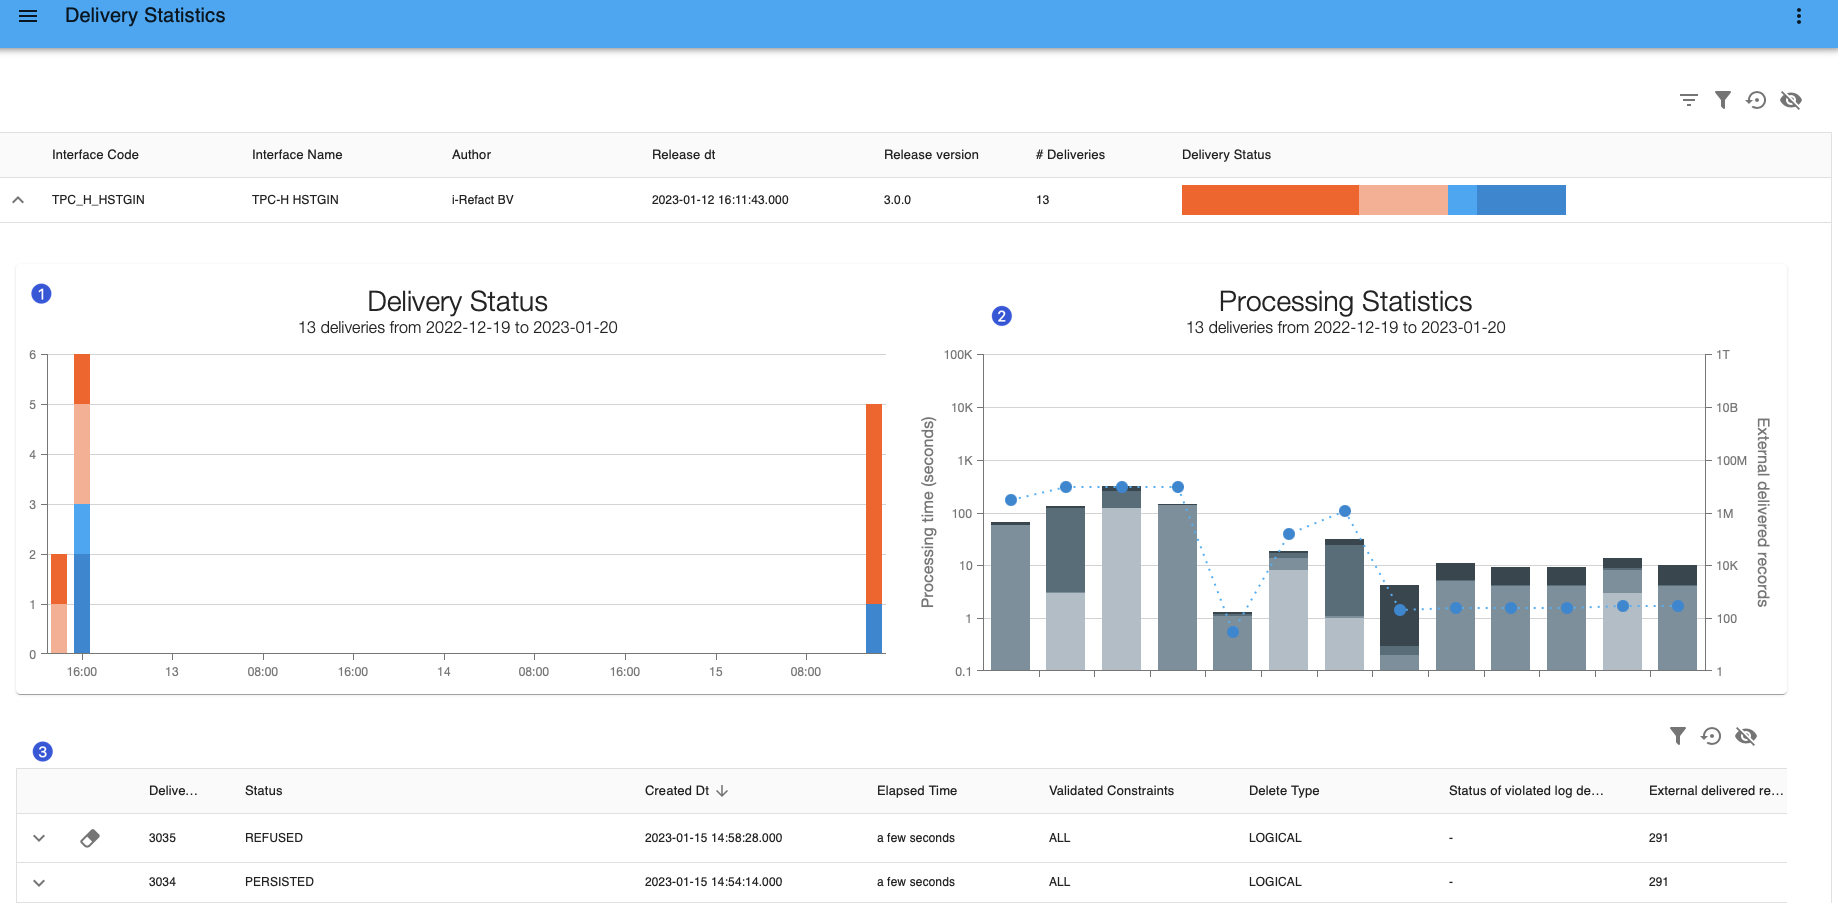Sort by Release version column

(931, 155)
